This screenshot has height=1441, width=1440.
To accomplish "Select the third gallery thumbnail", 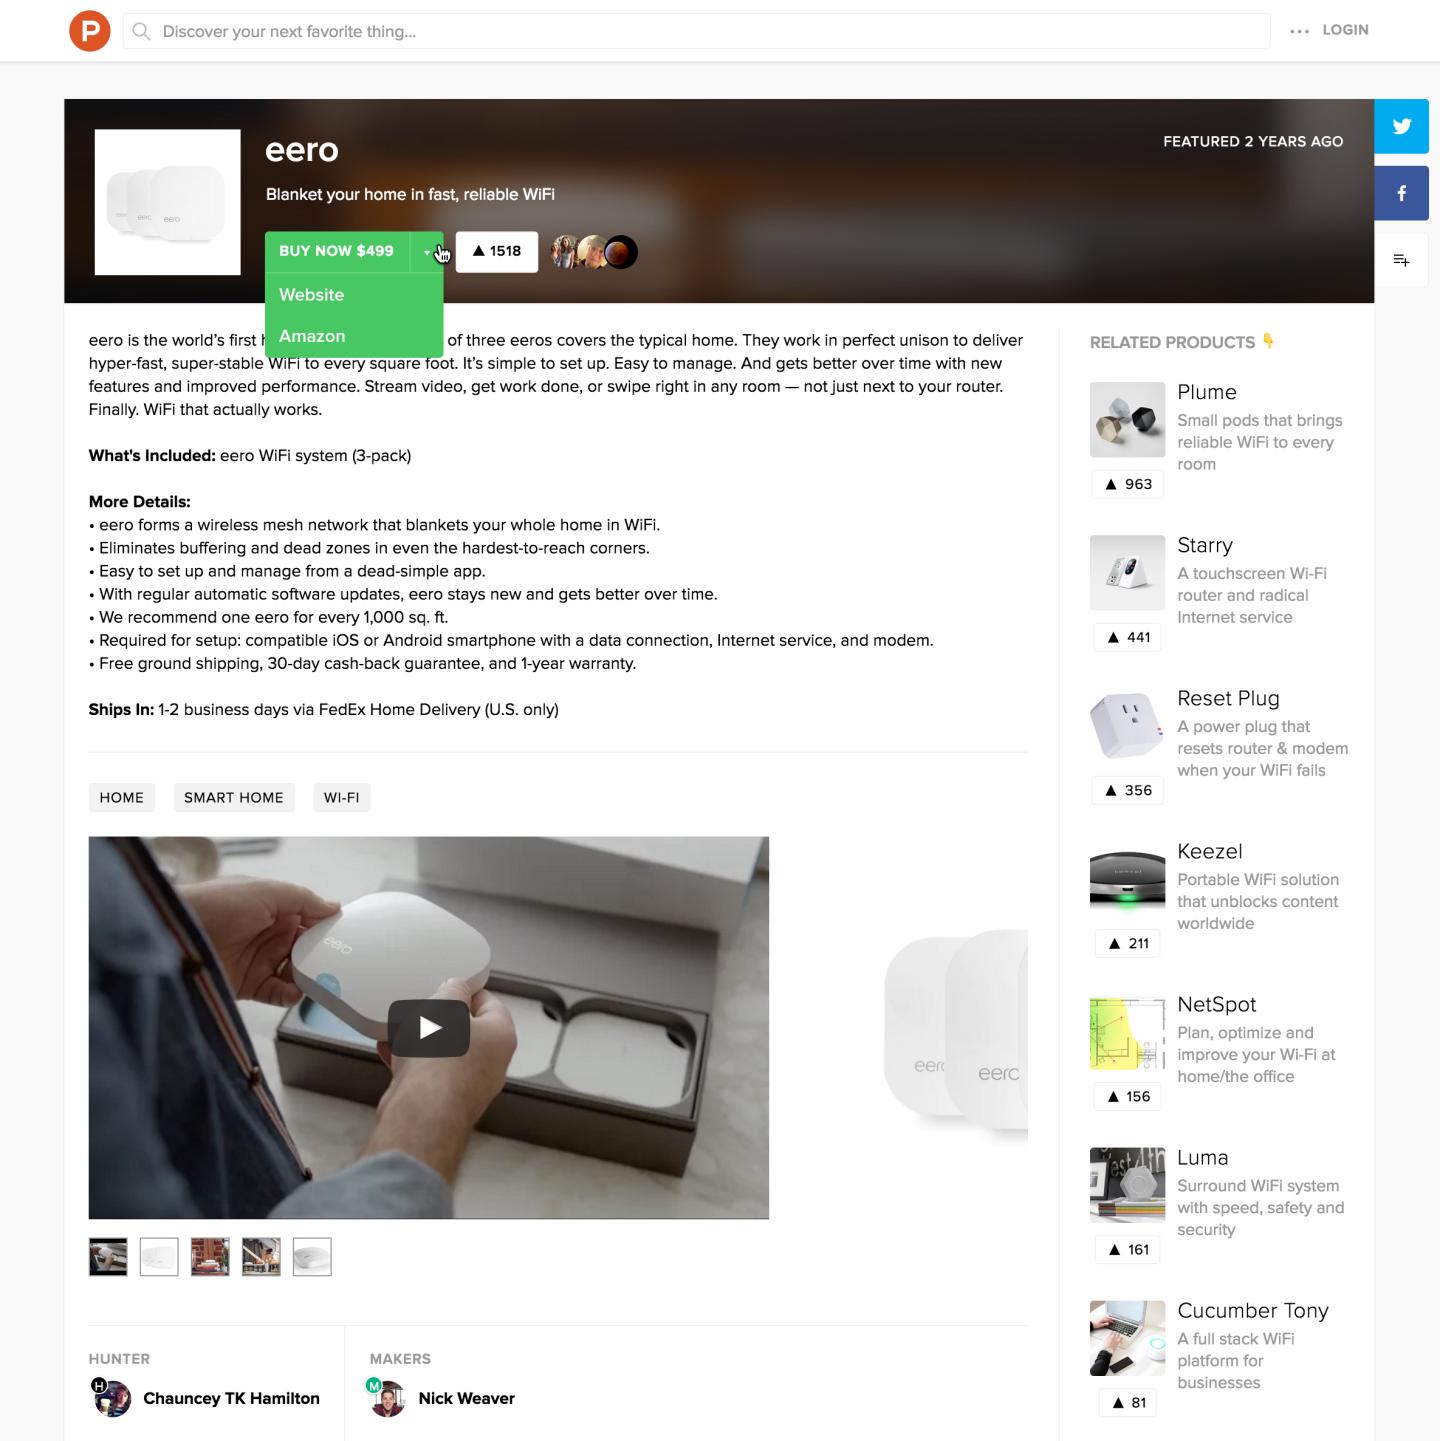I will click(x=210, y=1257).
